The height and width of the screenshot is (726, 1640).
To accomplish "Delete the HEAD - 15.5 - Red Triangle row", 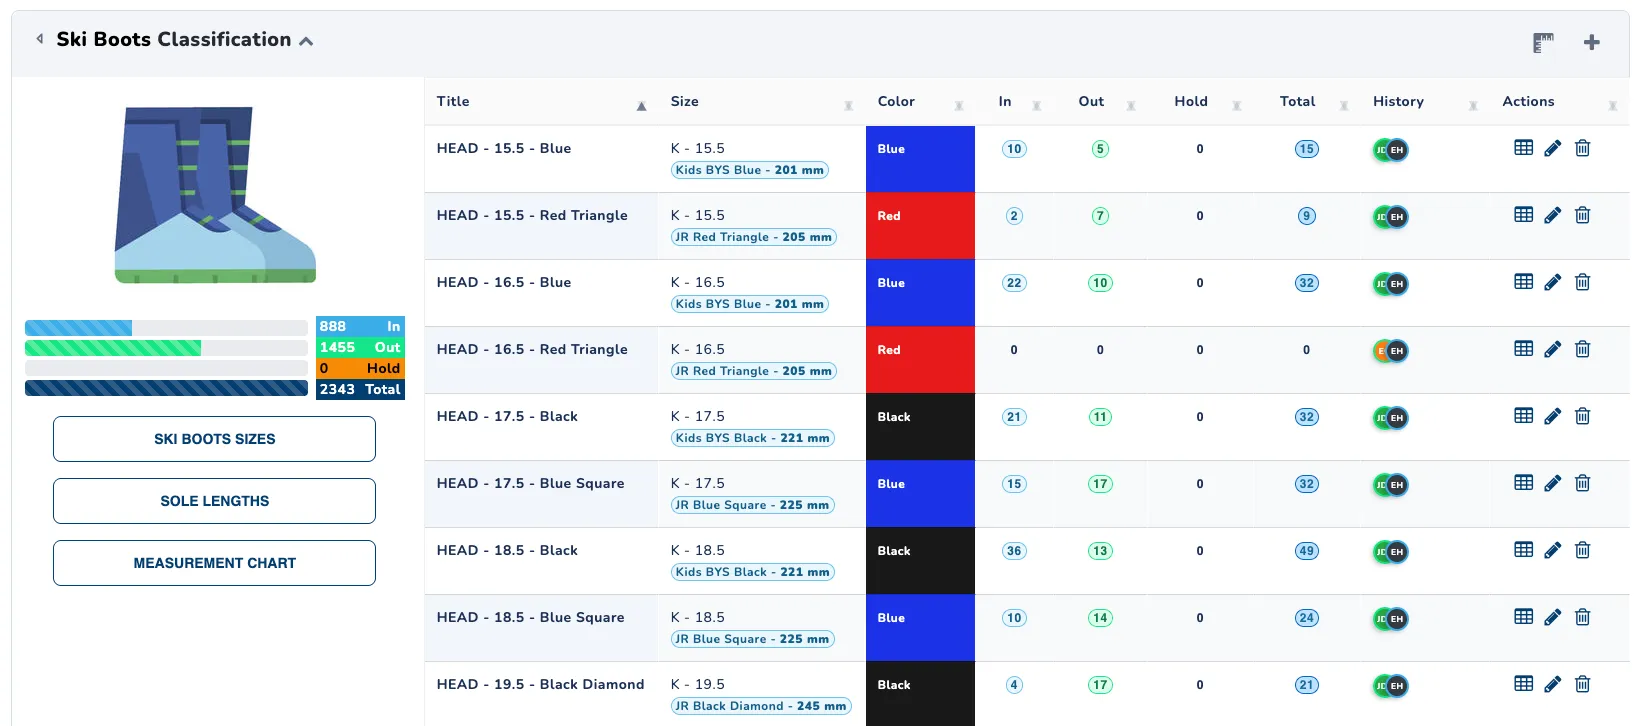I will [1583, 215].
